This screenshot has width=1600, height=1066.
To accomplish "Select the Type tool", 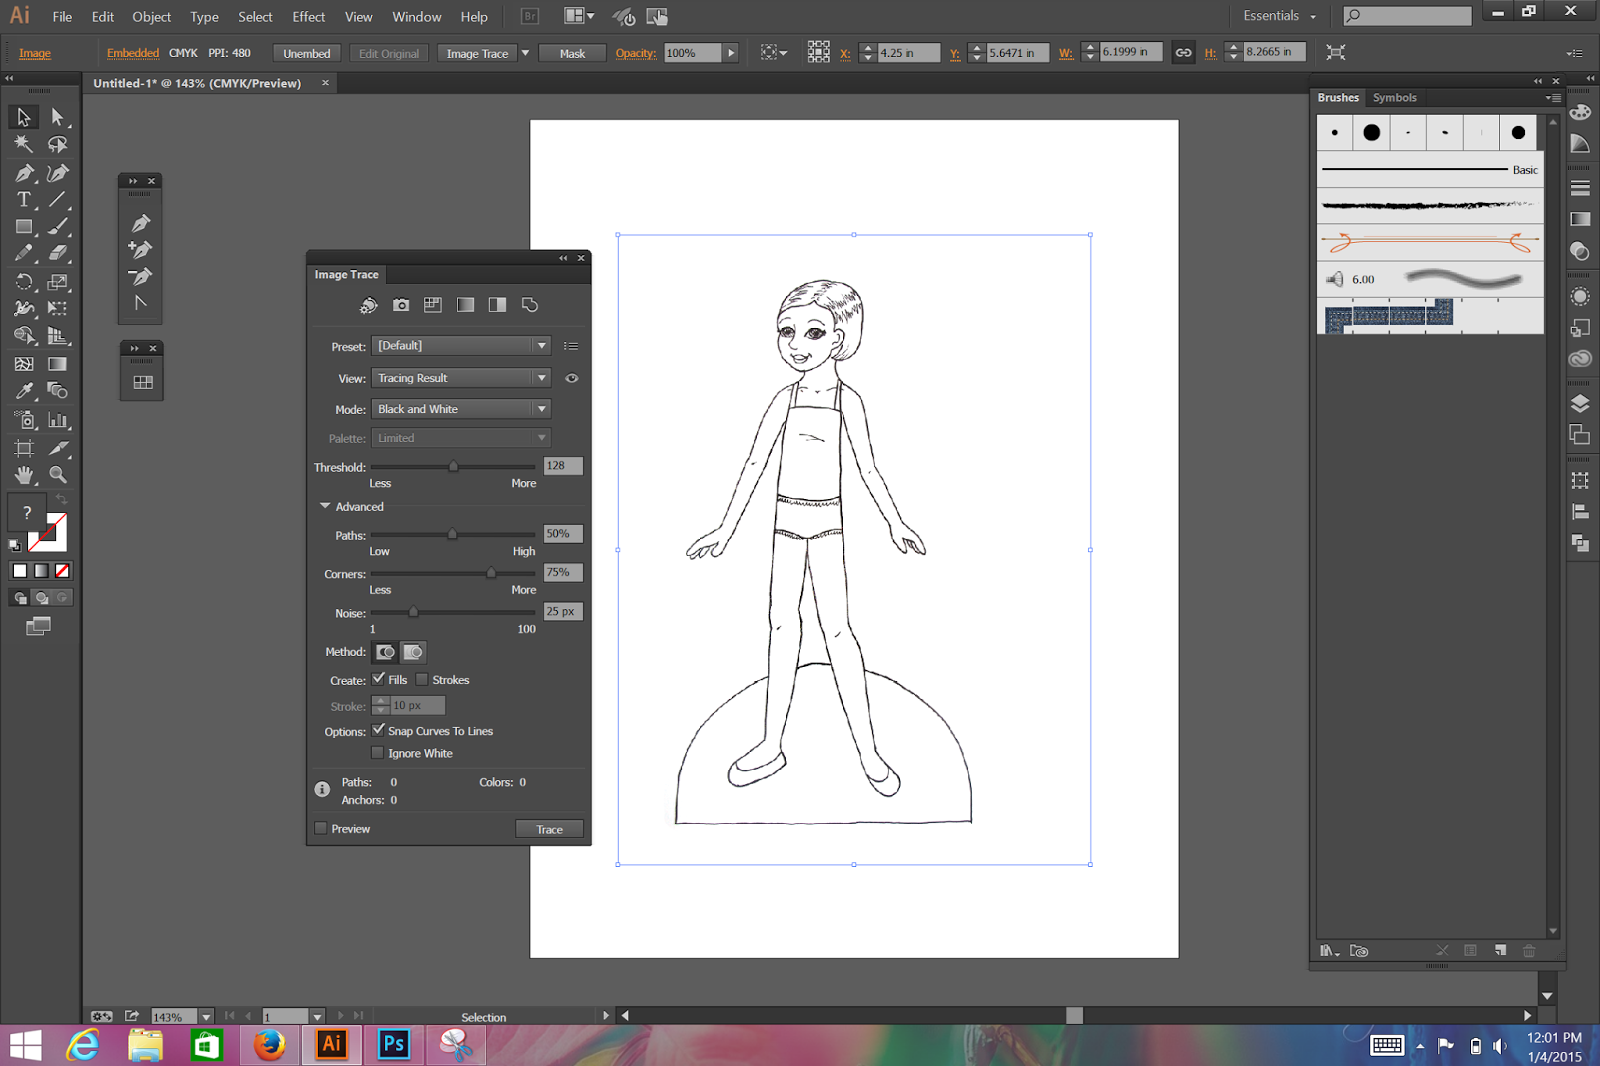I will point(24,200).
